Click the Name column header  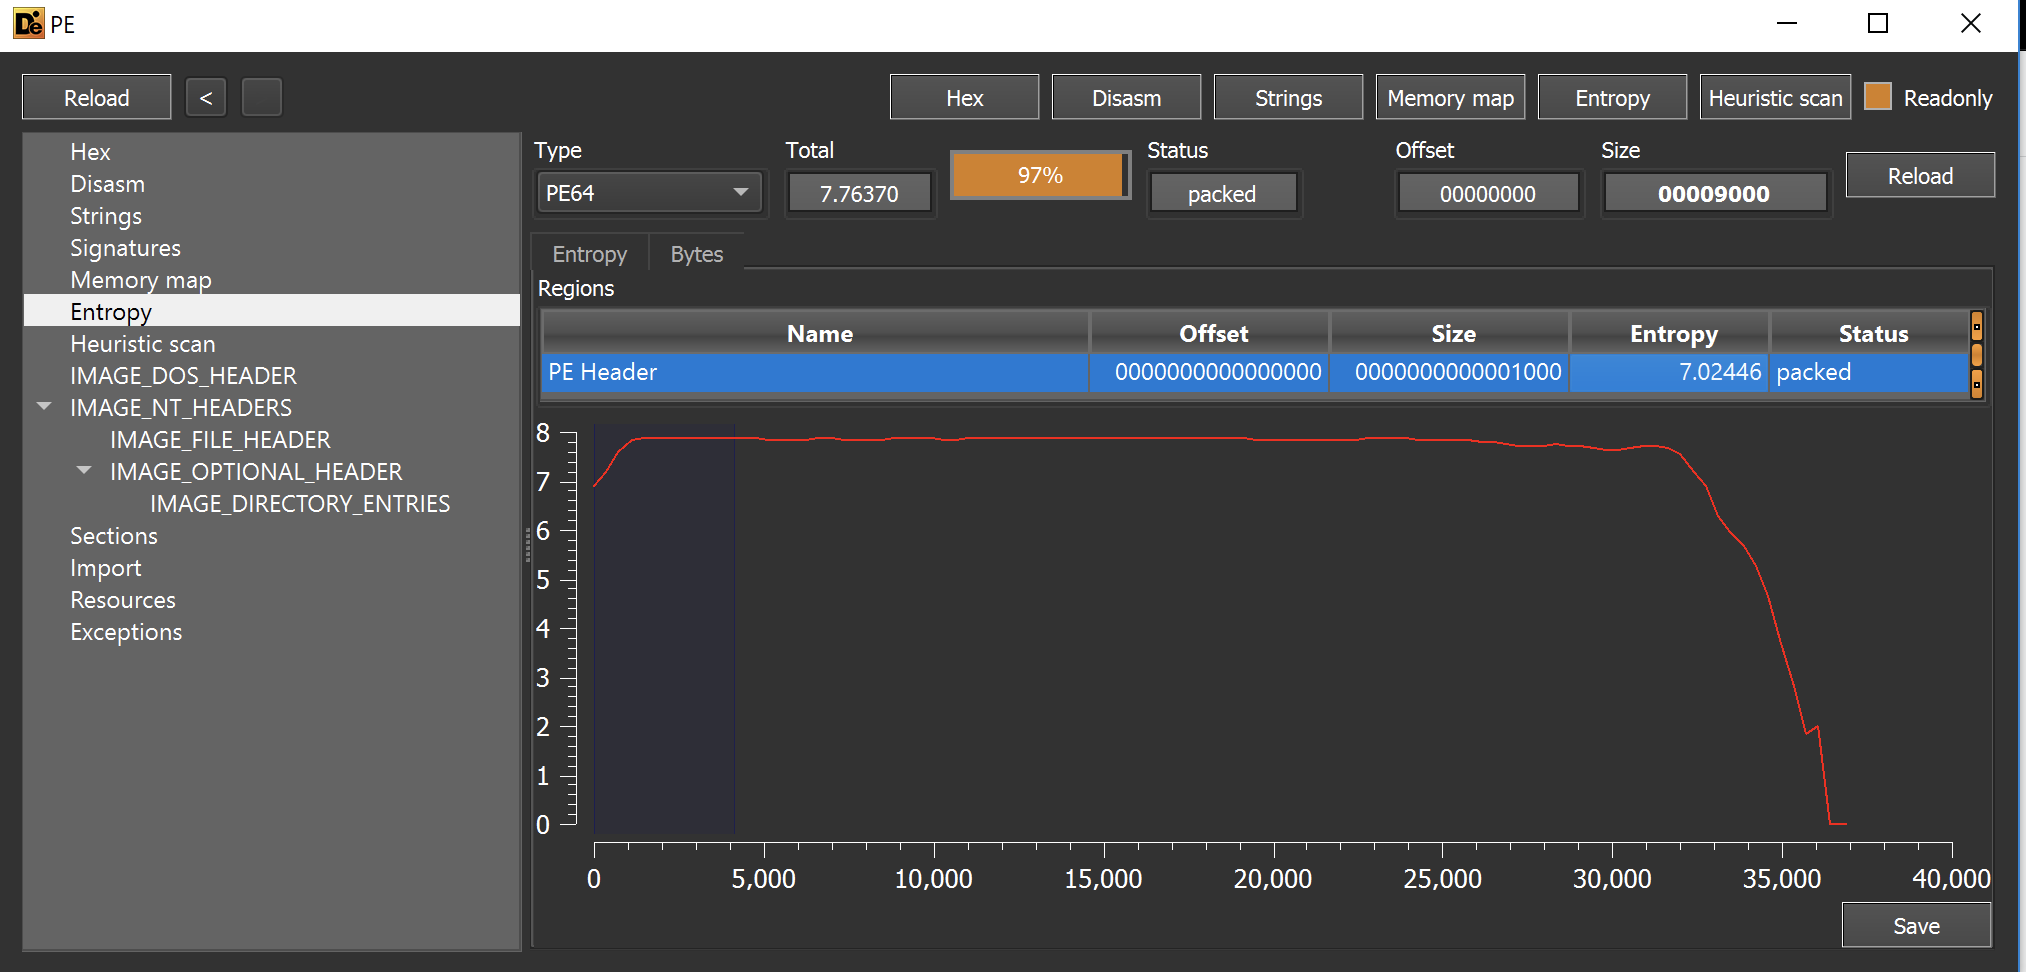tap(816, 334)
